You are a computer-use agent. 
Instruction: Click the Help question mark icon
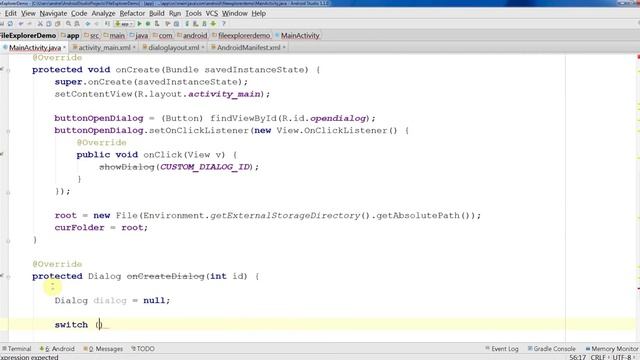(x=223, y=24)
